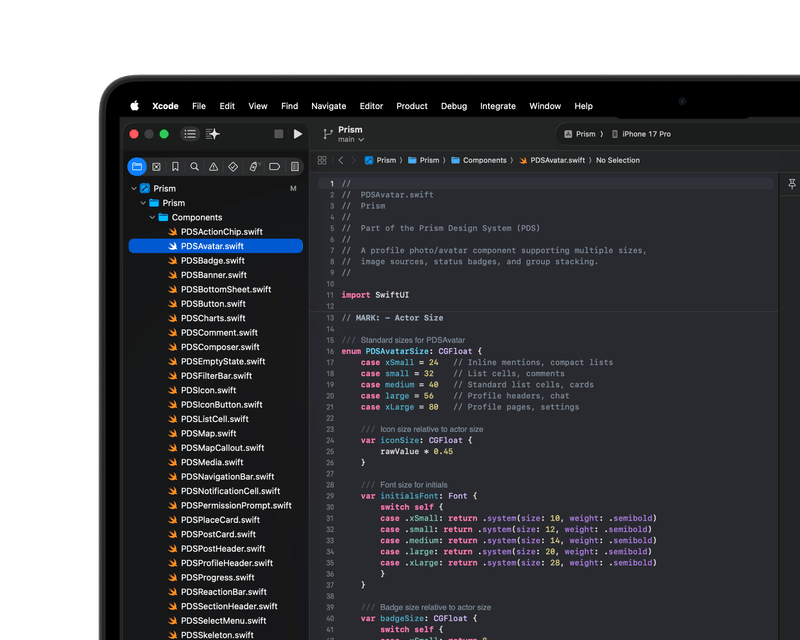
Task: Open PDSSelectMenu.swift
Action: click(x=215, y=621)
